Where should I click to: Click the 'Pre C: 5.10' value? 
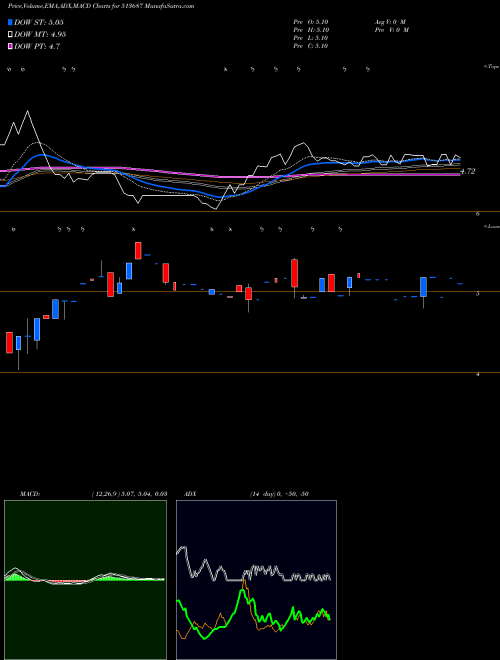tap(311, 46)
